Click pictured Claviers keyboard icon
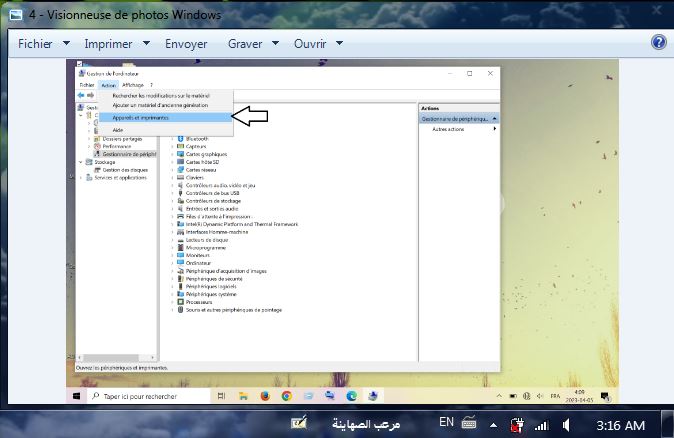 pyautogui.click(x=181, y=177)
